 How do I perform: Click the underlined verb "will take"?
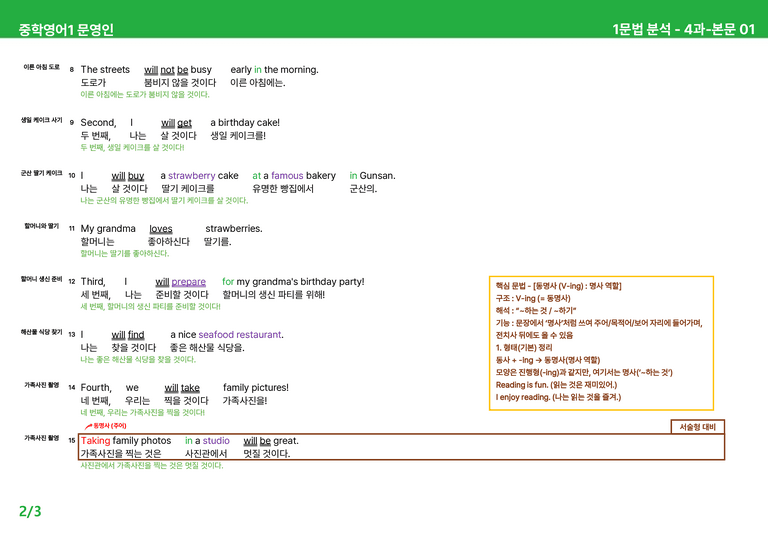point(182,387)
